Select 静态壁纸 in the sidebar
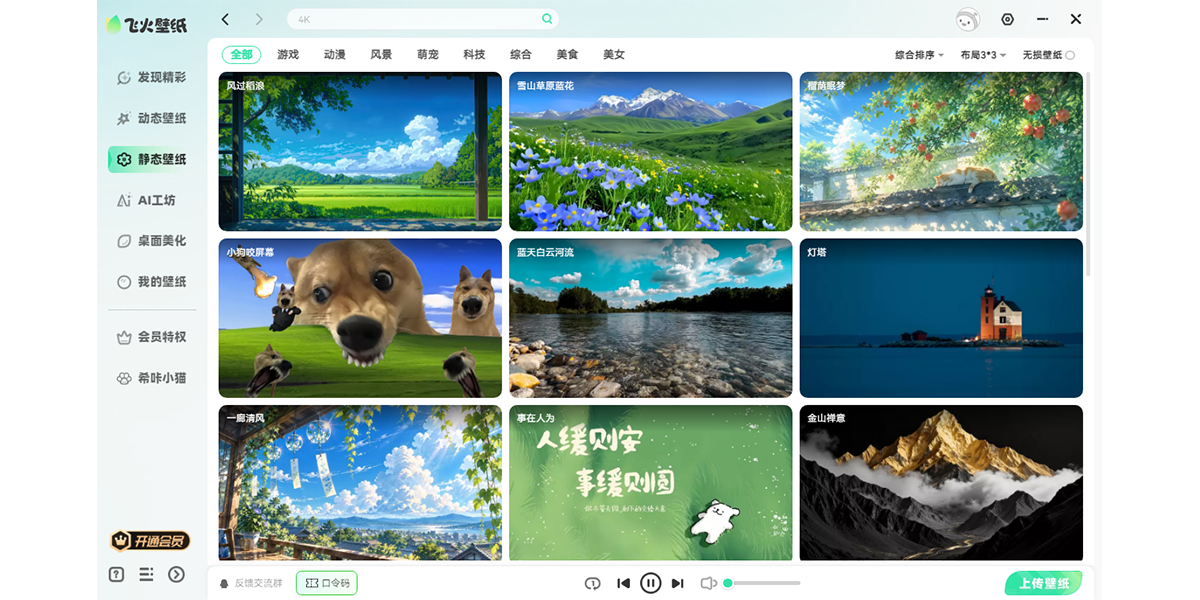This screenshot has width=1200, height=600. (152, 159)
